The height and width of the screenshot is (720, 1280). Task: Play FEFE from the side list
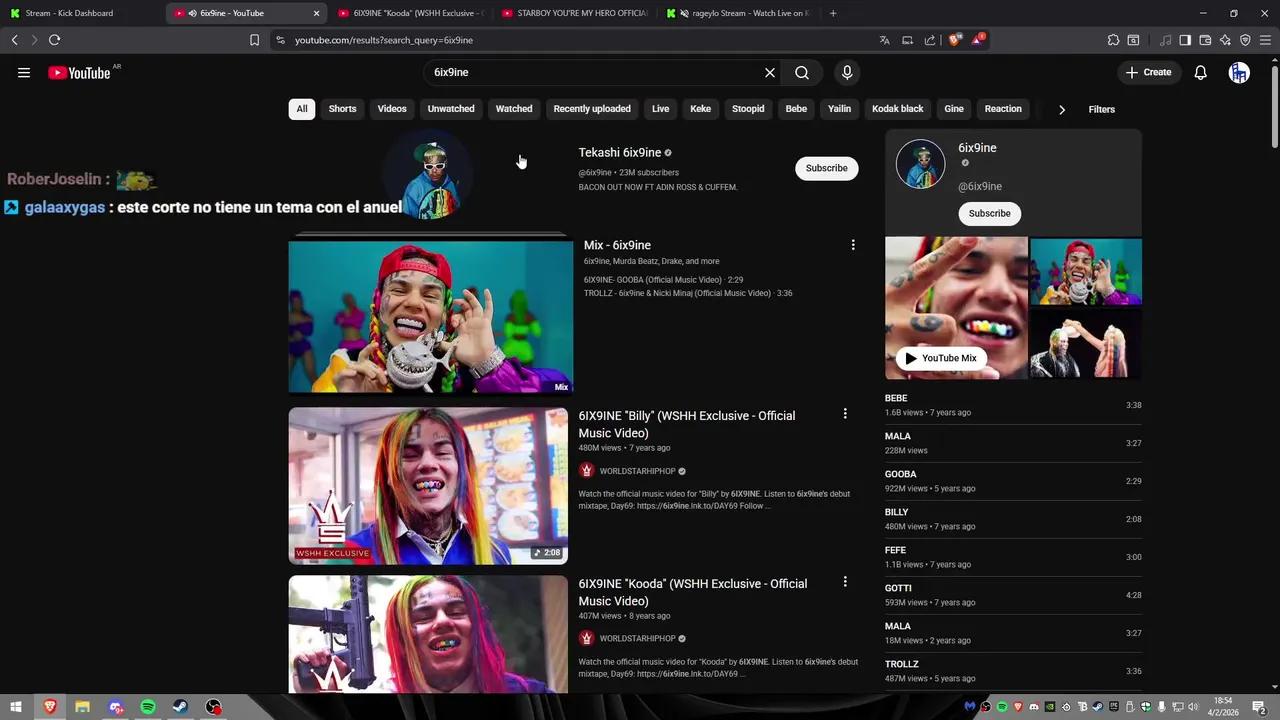(x=1013, y=557)
